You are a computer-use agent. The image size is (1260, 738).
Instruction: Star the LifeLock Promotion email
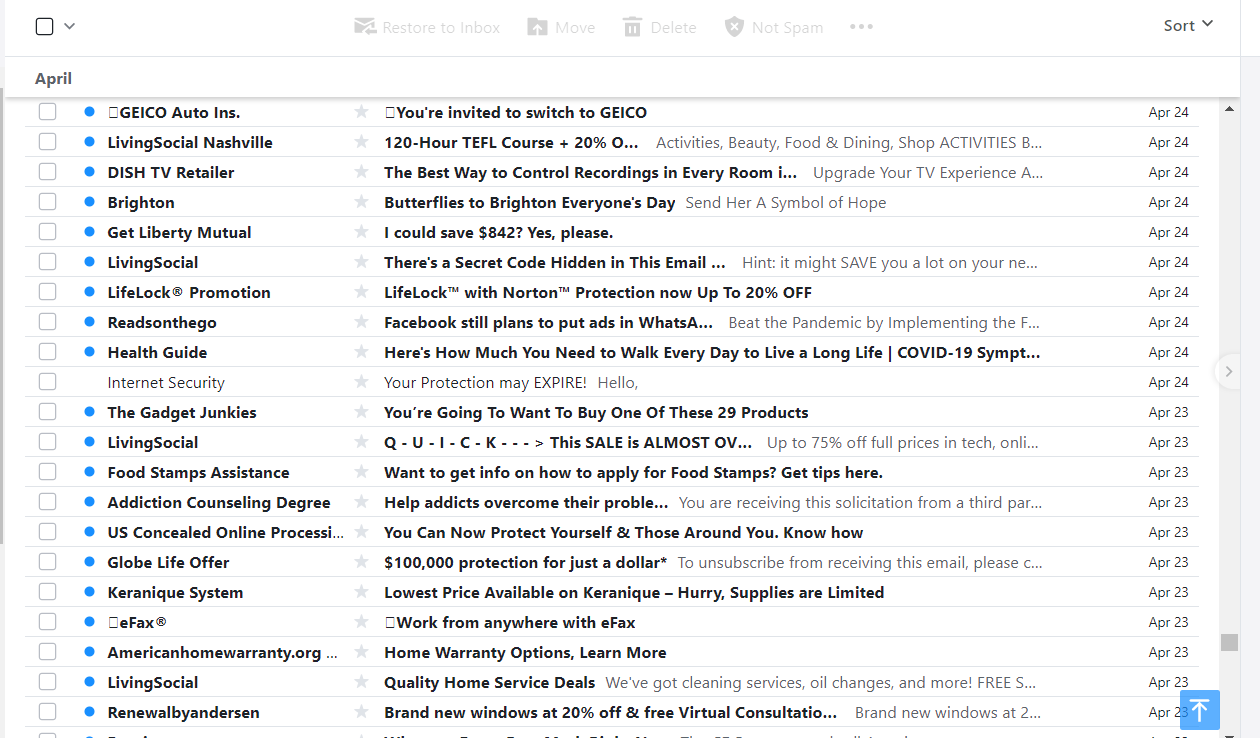[x=361, y=292]
